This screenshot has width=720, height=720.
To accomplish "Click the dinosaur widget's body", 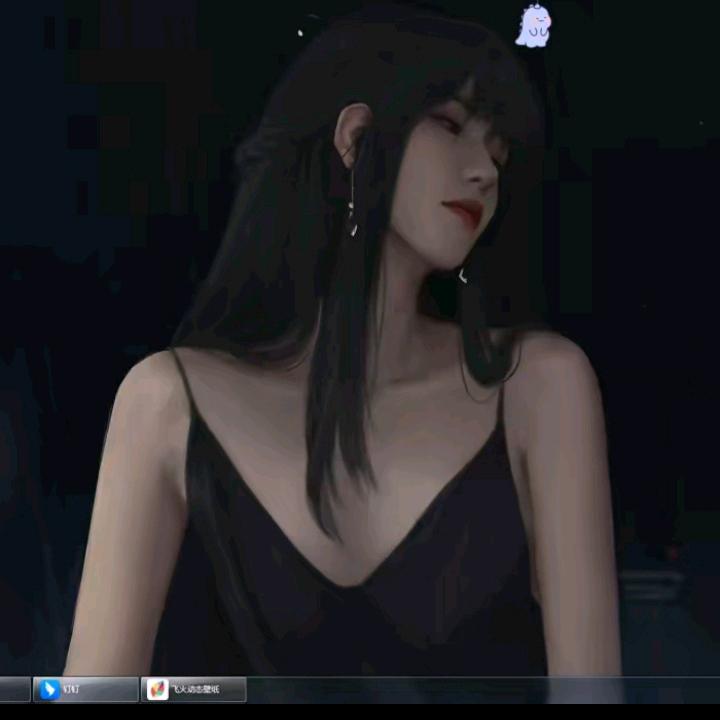I will [x=532, y=34].
